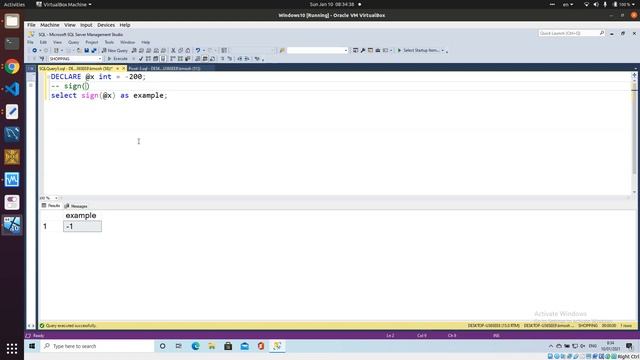Click the Show Applications grid icon
Screen dimensions: 640x360
(12, 349)
